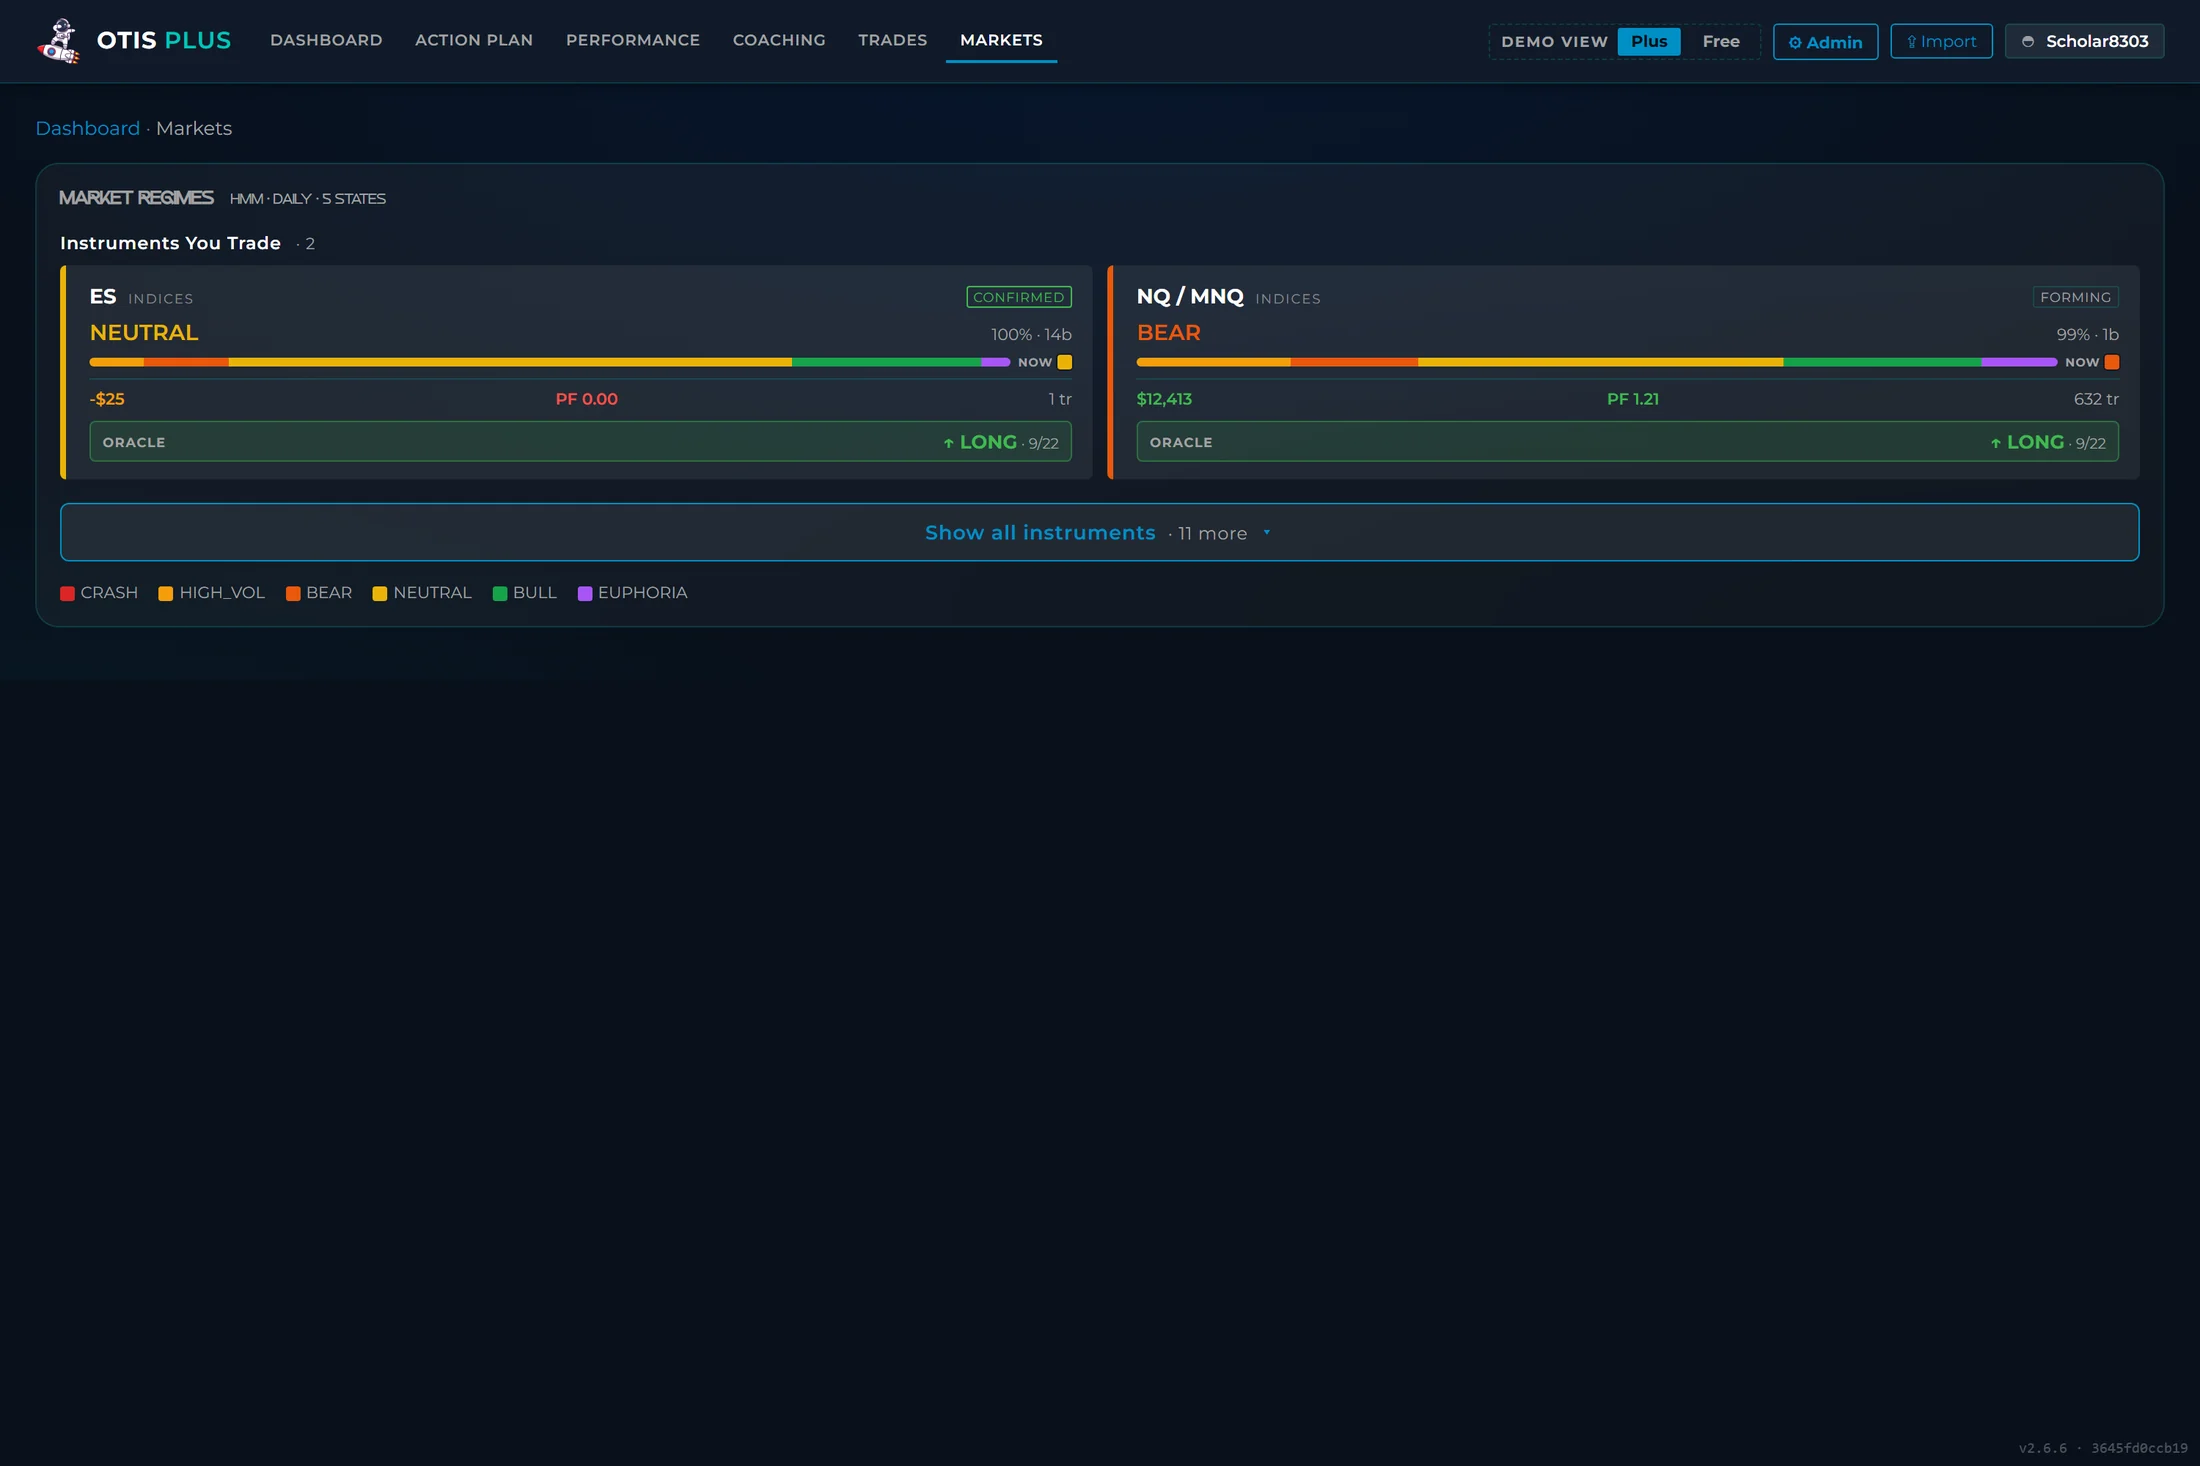Select the Markets tab
2200x1466 pixels.
point(1001,40)
